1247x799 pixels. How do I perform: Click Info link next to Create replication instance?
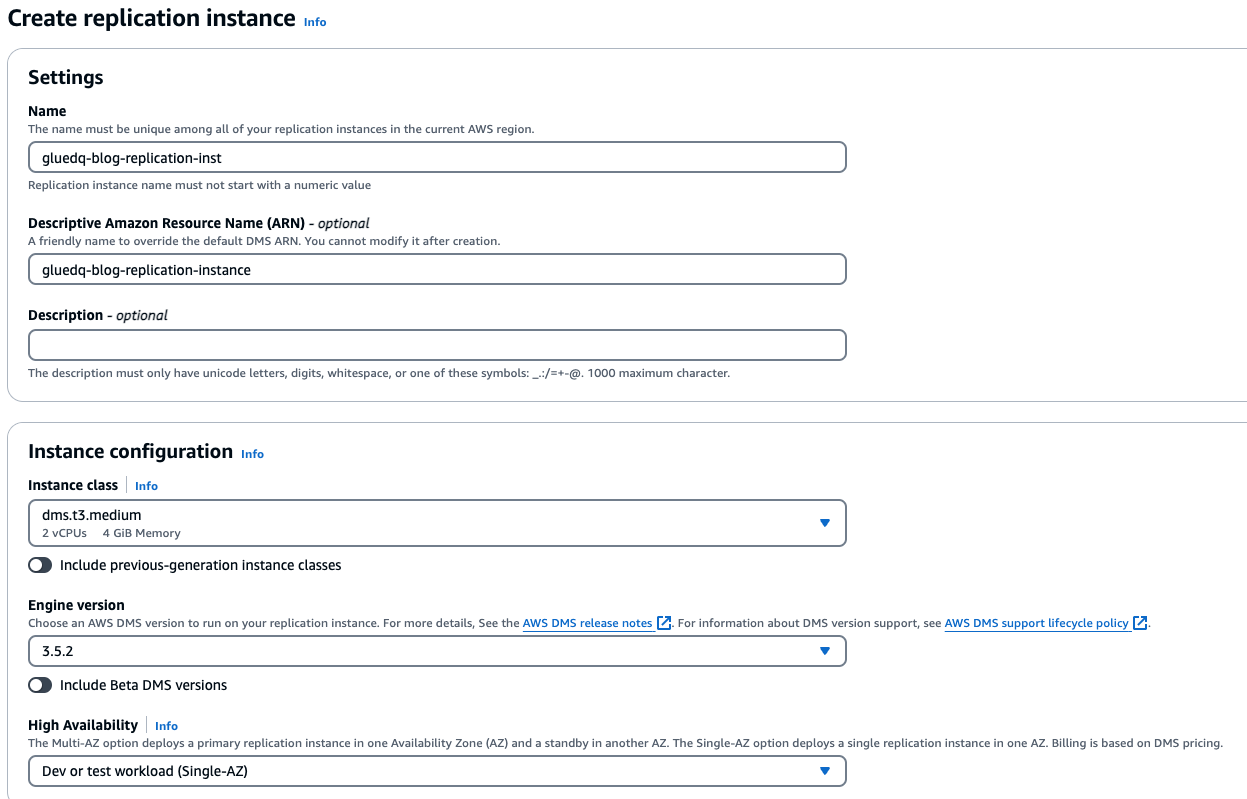coord(315,22)
